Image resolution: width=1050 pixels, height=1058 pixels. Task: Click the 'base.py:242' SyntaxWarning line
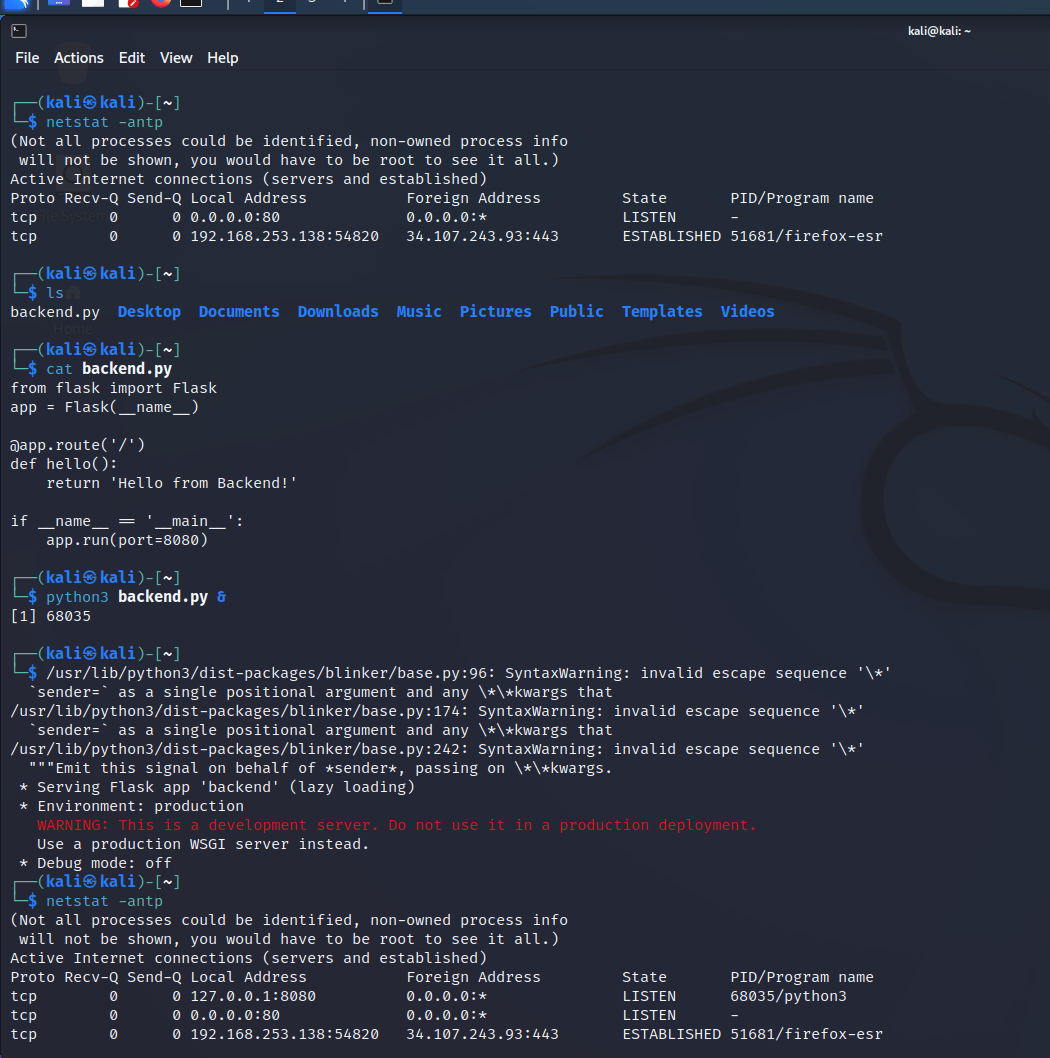point(437,749)
